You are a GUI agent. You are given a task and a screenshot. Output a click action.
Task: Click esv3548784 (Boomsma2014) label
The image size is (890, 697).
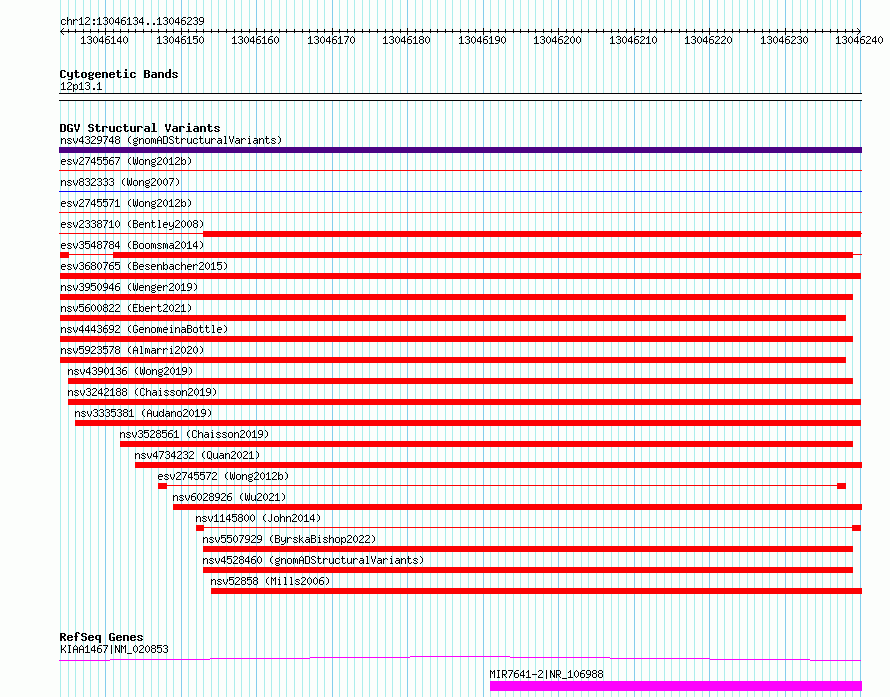(132, 245)
